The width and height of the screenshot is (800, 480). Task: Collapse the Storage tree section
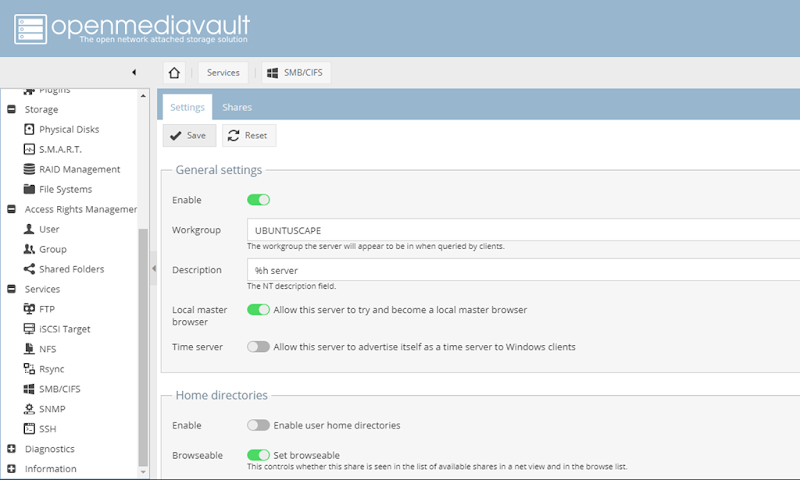[x=11, y=109]
